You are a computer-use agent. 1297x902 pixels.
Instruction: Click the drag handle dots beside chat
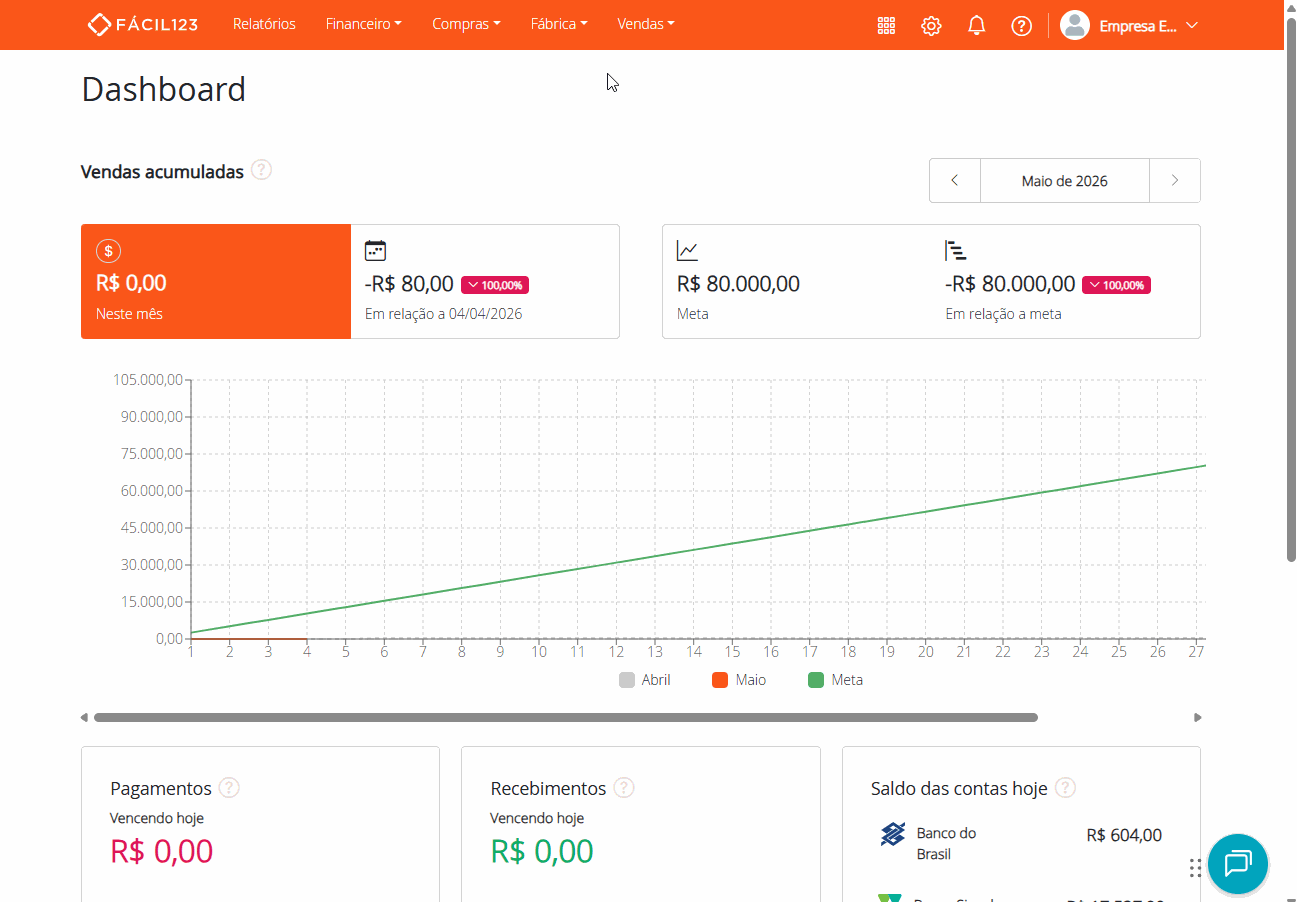click(1195, 867)
